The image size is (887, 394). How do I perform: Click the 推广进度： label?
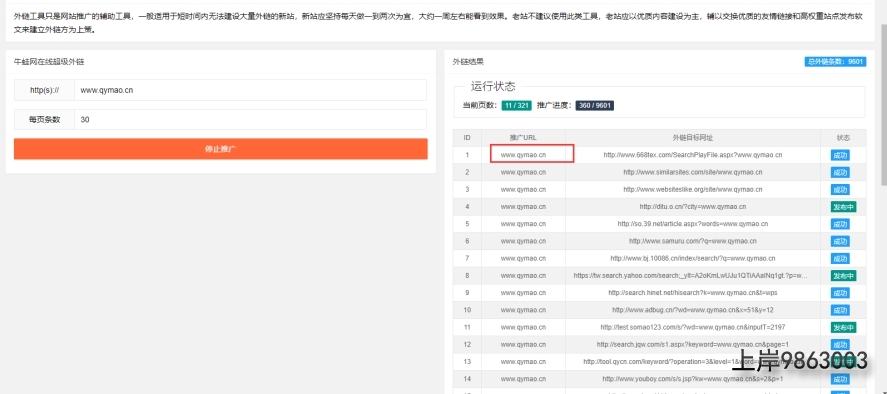[x=555, y=105]
